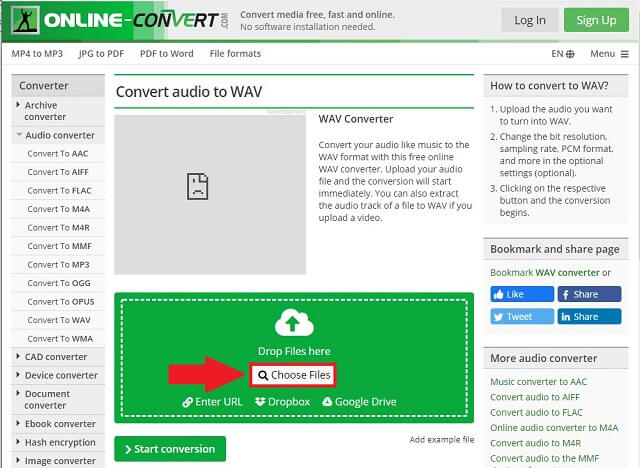Open the EN language selector
This screenshot has width=640, height=468.
562,54
